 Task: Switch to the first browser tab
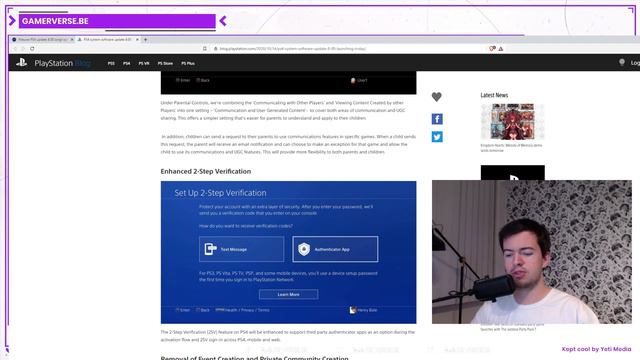[42, 40]
